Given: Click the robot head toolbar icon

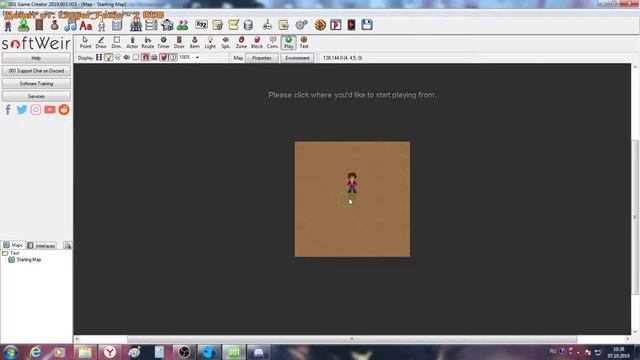Looking at the screenshot, I should [167, 25].
